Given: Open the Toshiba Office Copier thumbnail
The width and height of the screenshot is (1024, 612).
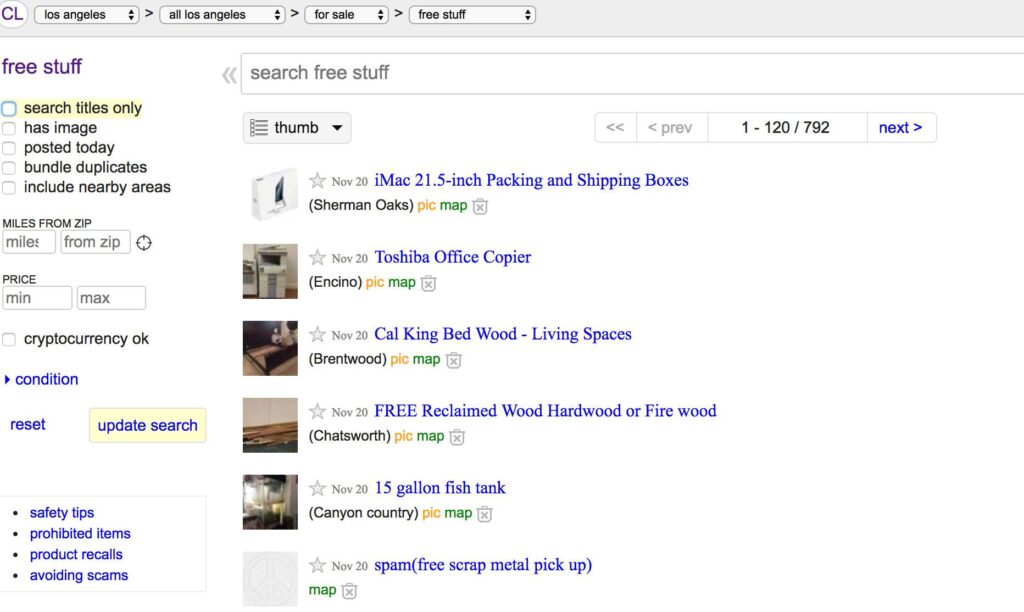Looking at the screenshot, I should tap(270, 271).
